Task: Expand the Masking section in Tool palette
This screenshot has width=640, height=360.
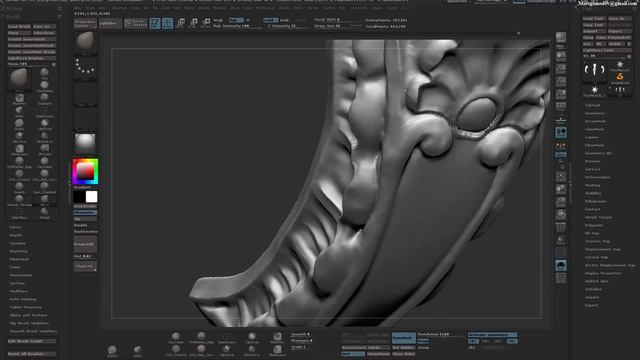Action: pos(593,185)
